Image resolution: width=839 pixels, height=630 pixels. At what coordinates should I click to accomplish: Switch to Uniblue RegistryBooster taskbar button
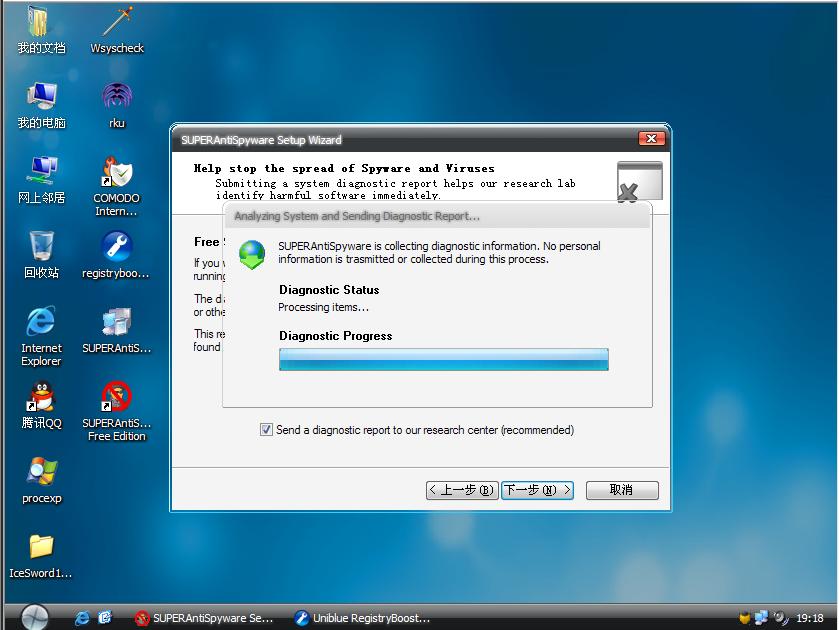363,618
